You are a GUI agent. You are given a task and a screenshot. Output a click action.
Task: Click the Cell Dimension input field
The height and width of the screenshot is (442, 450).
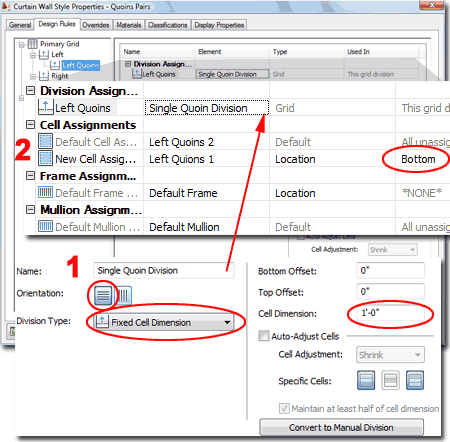point(390,313)
